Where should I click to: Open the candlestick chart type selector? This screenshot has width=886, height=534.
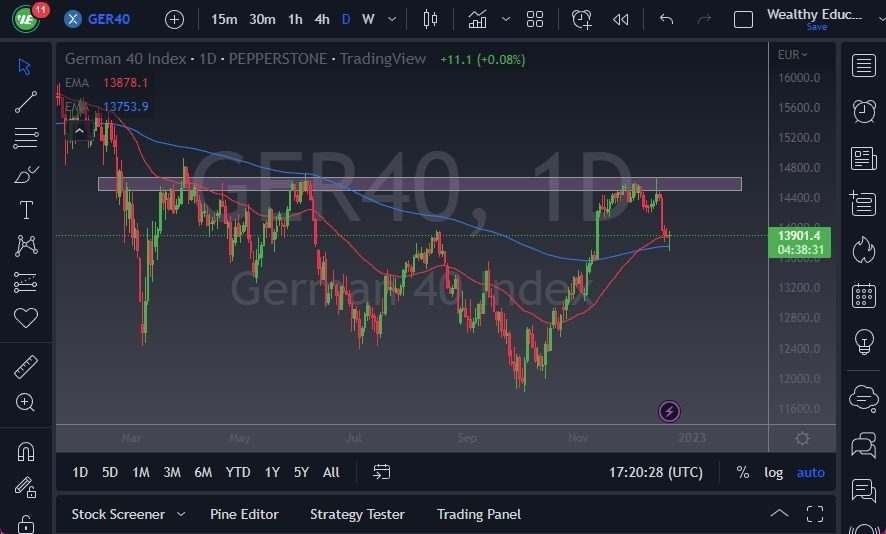(430, 20)
